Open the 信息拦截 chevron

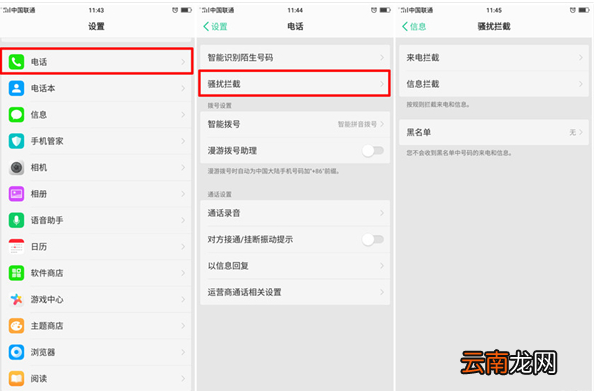[x=581, y=84]
